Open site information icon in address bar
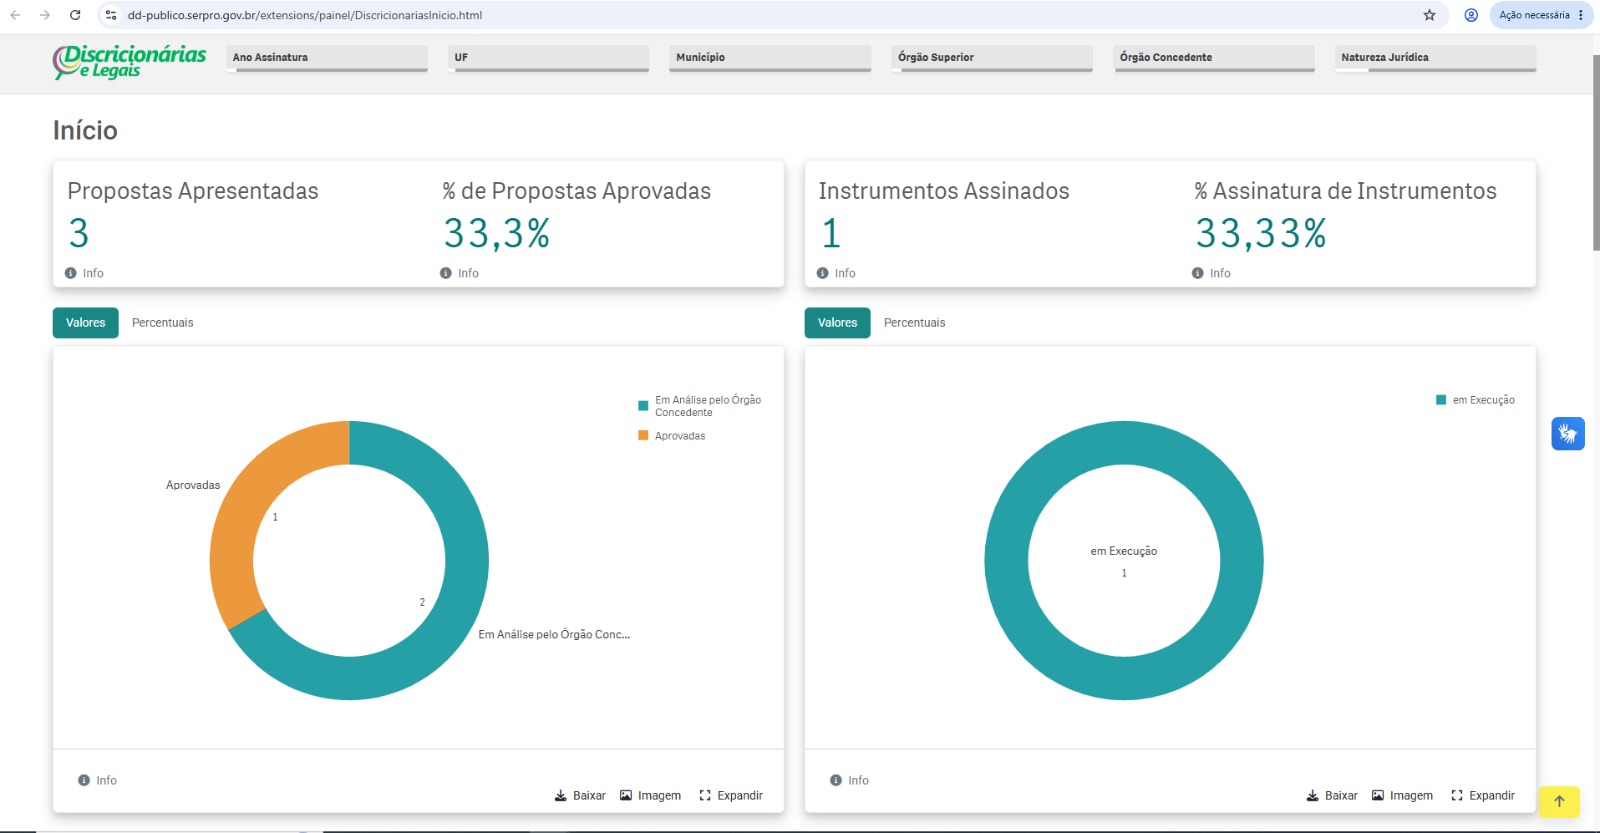The image size is (1600, 833). [x=111, y=15]
